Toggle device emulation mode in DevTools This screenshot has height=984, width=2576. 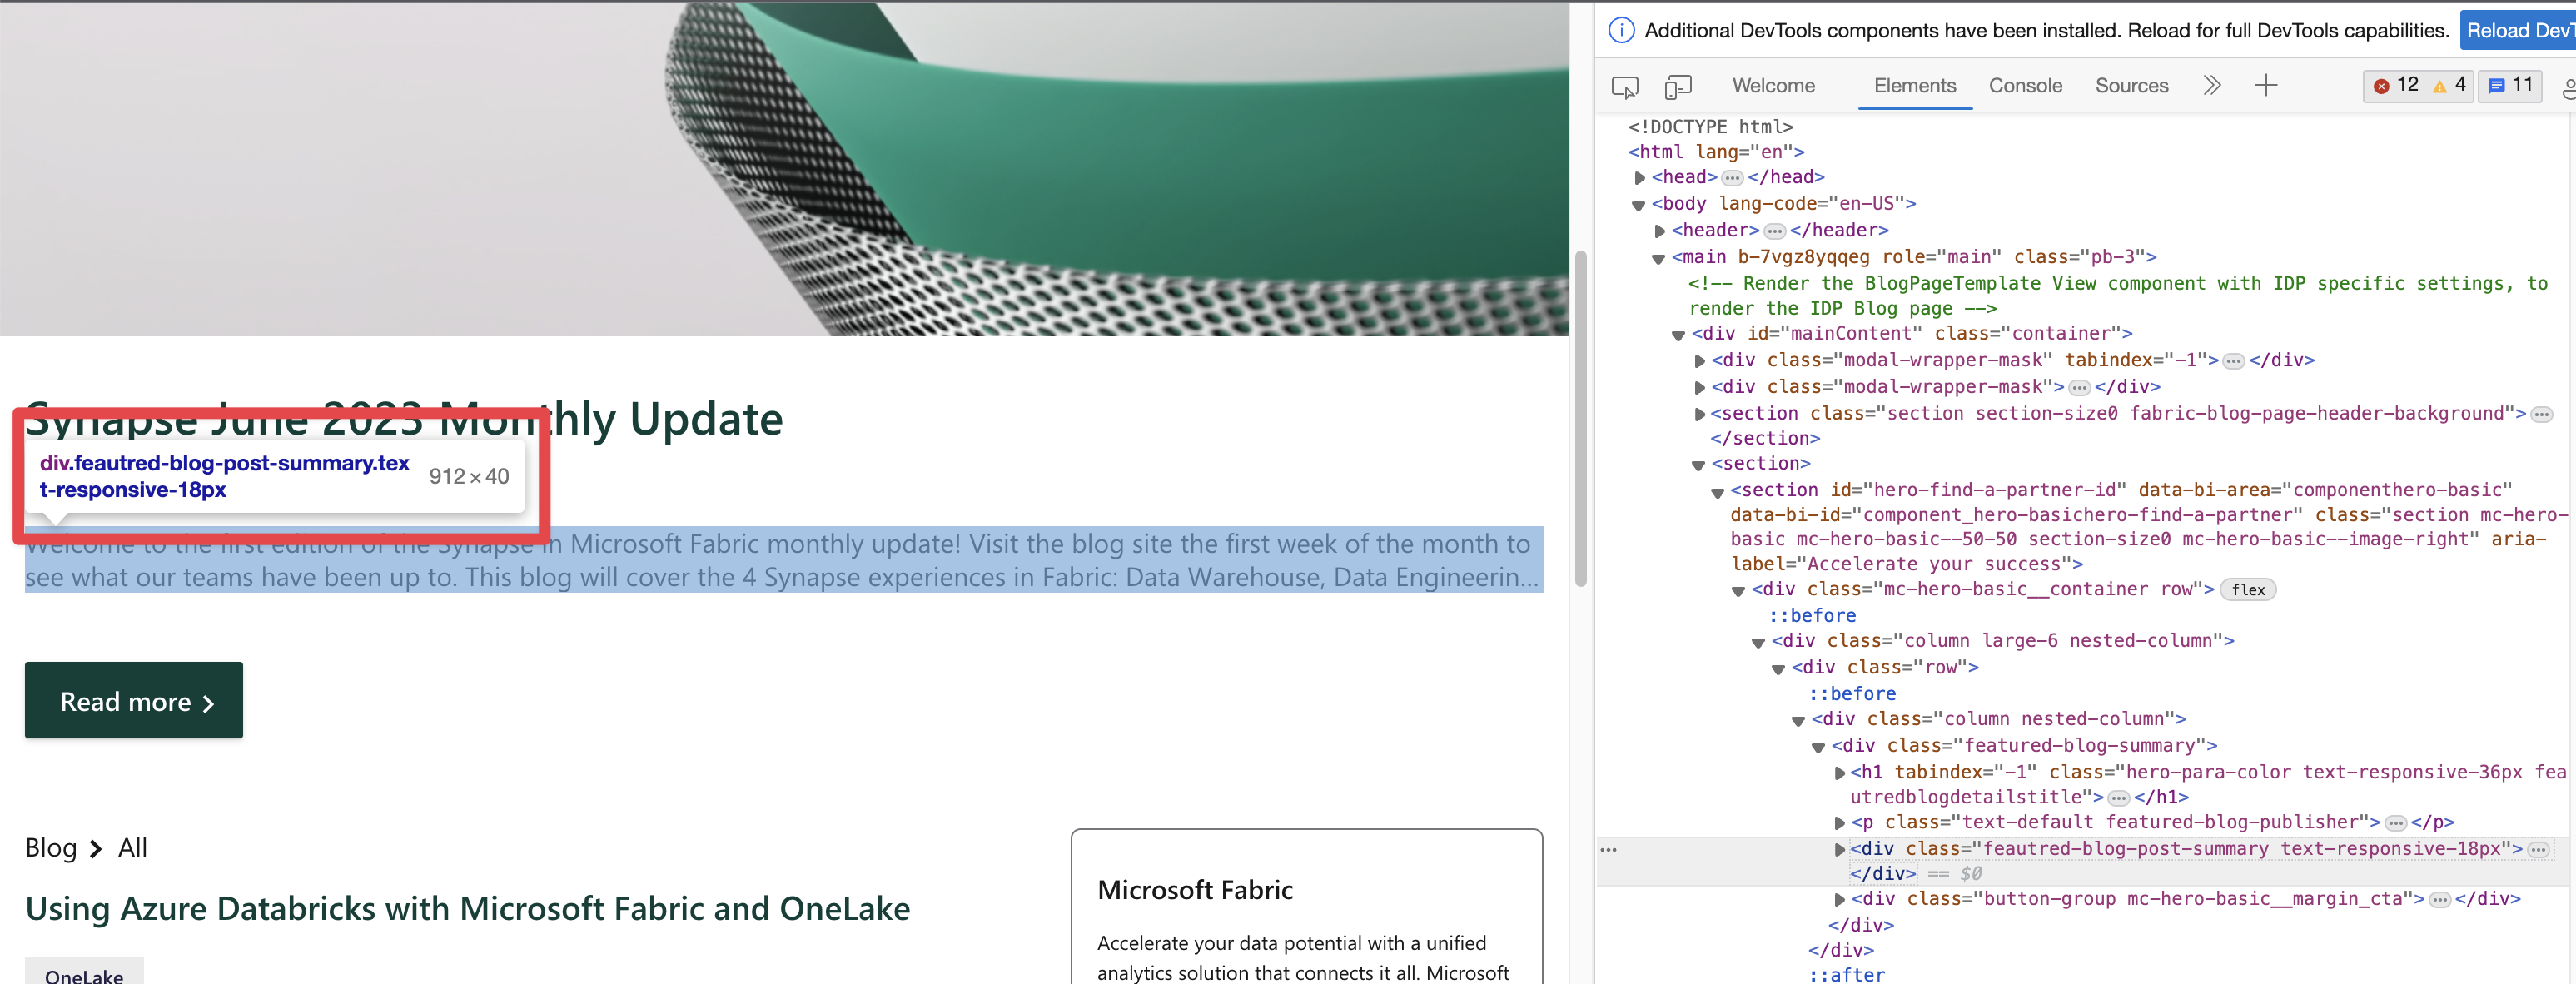point(1678,86)
